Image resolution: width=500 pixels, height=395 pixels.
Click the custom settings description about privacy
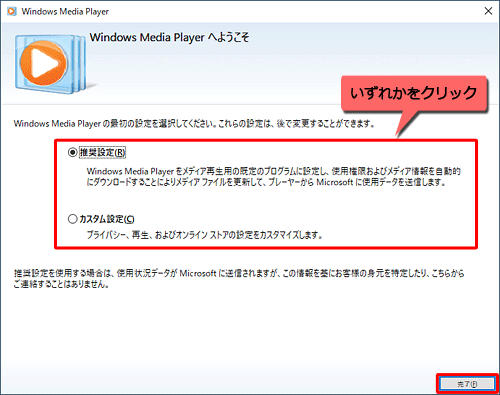click(205, 235)
